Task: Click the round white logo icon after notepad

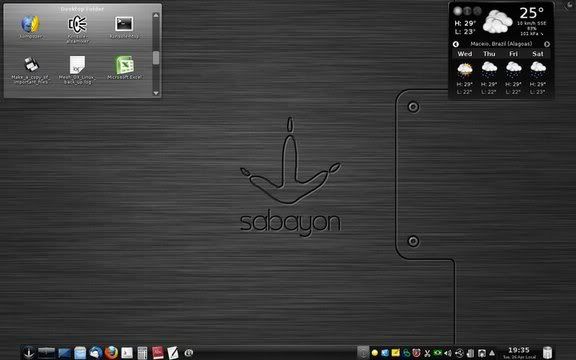Action: [x=189, y=353]
